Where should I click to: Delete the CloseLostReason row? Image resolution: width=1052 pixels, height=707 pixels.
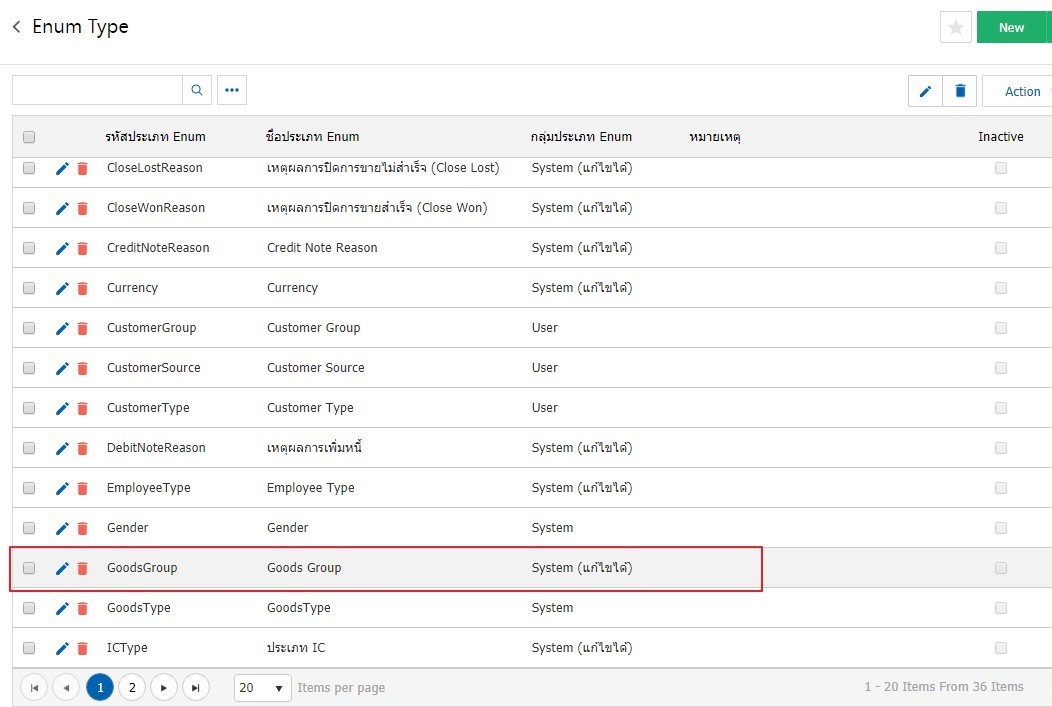pyautogui.click(x=83, y=168)
